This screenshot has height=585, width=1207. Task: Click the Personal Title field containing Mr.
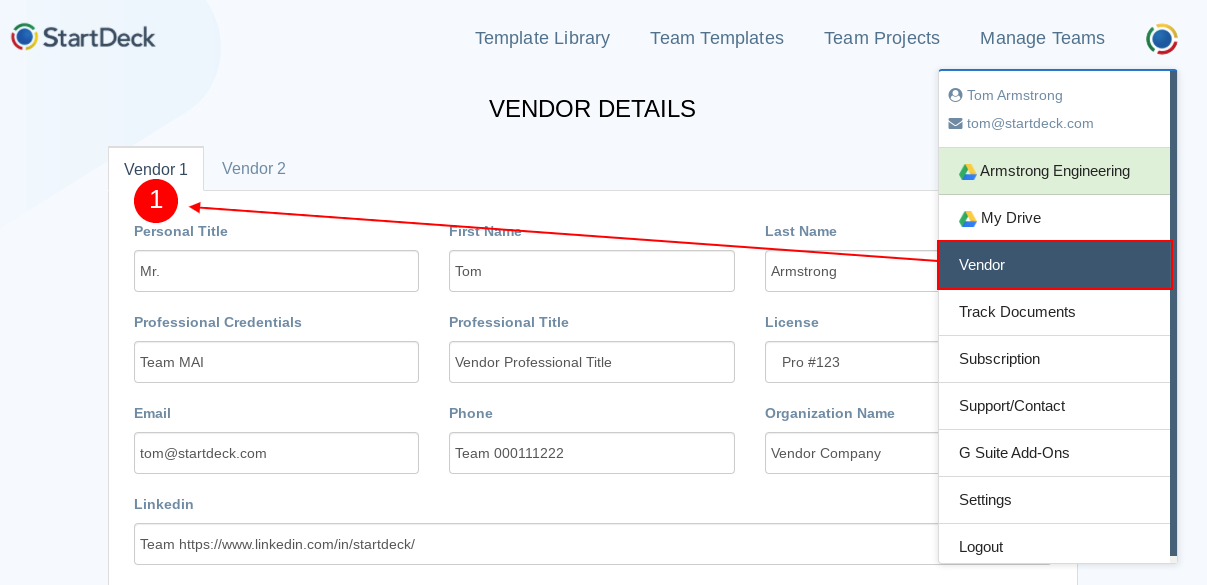pyautogui.click(x=276, y=271)
